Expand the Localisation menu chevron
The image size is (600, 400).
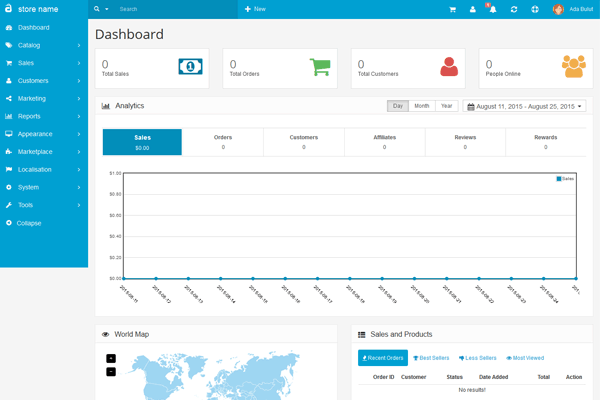[x=79, y=170]
